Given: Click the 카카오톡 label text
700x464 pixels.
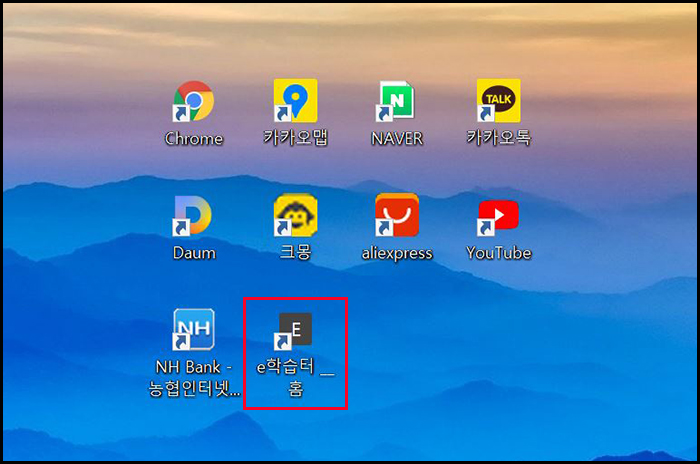Looking at the screenshot, I should [499, 138].
